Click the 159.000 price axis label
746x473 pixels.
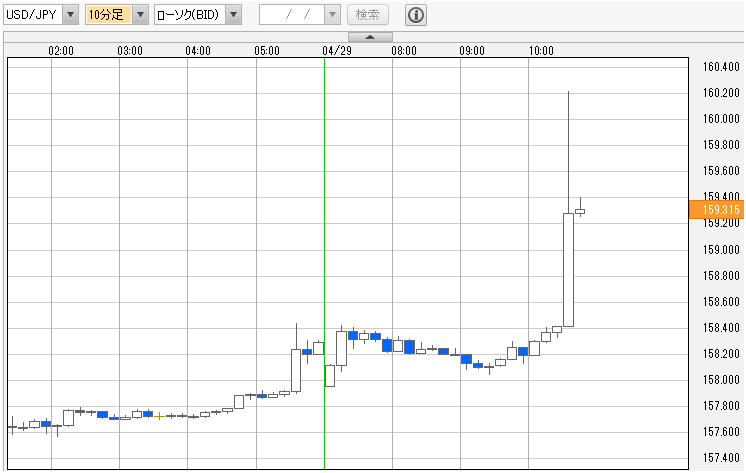(x=721, y=249)
